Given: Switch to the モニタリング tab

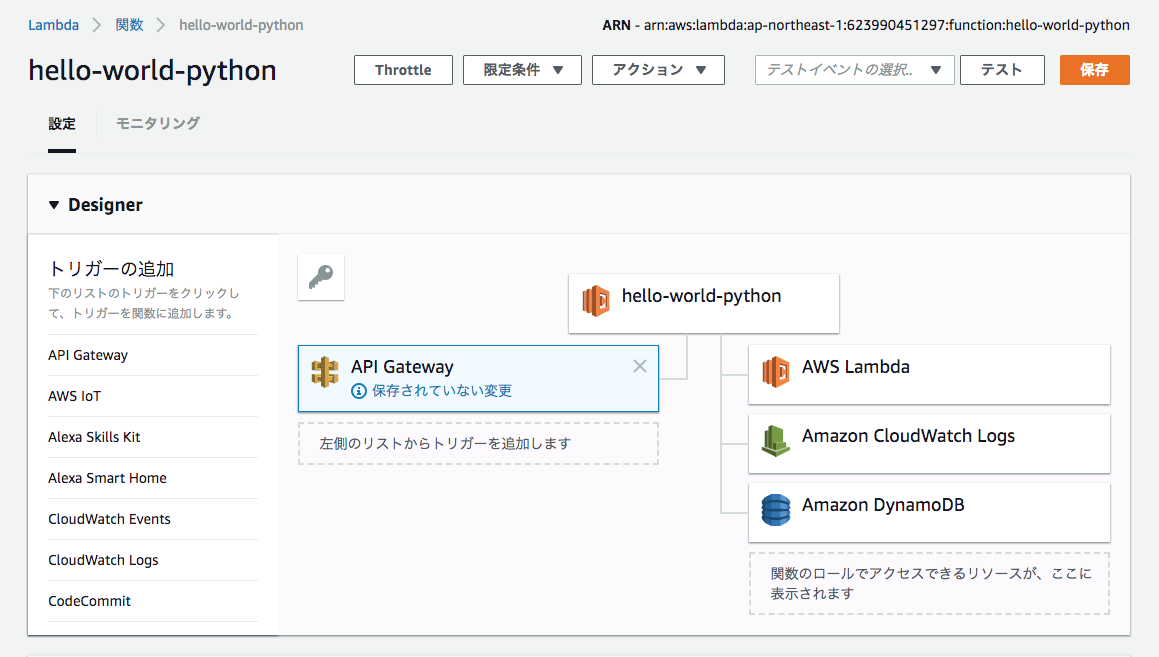Looking at the screenshot, I should 157,123.
